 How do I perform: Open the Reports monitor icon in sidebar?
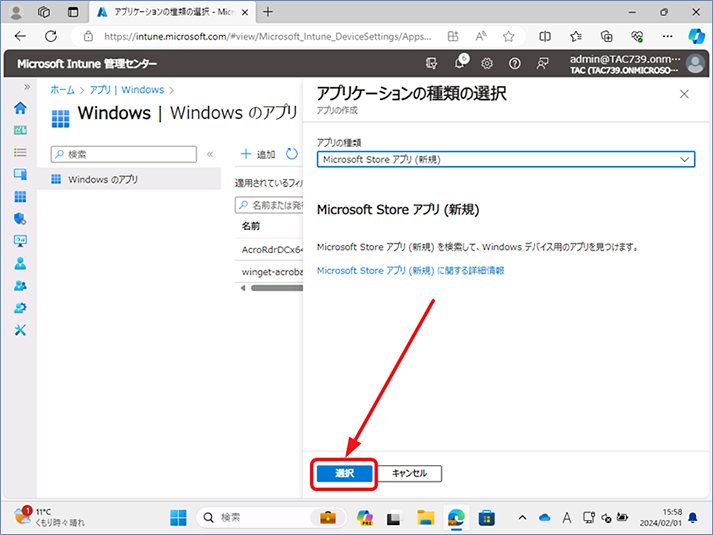(20, 241)
